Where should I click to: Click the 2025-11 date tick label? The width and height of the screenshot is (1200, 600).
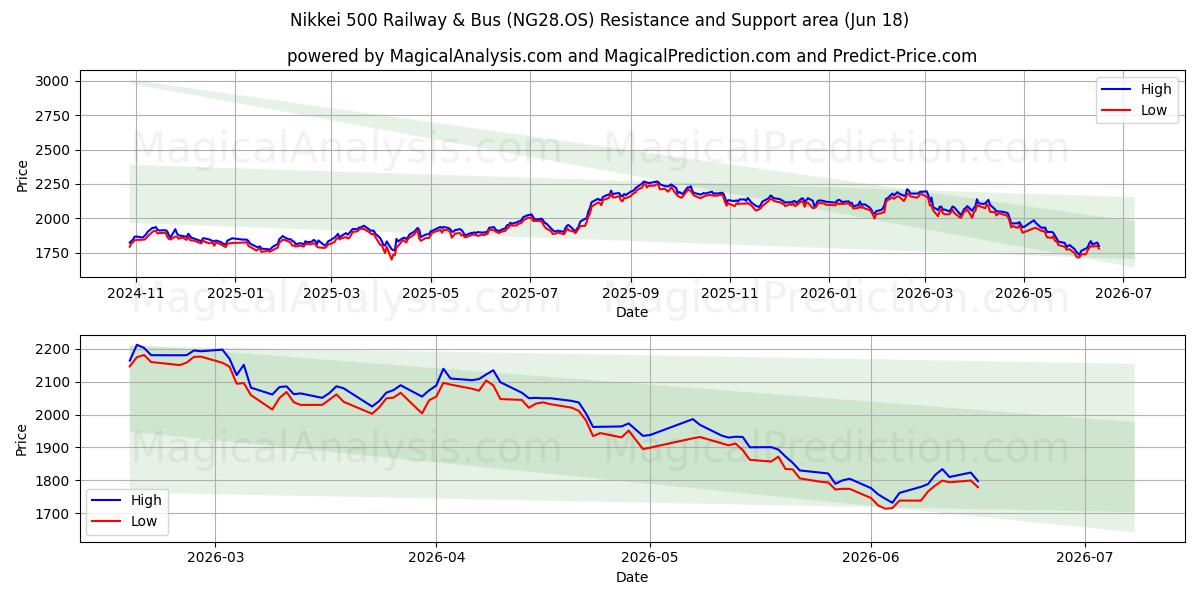730,293
